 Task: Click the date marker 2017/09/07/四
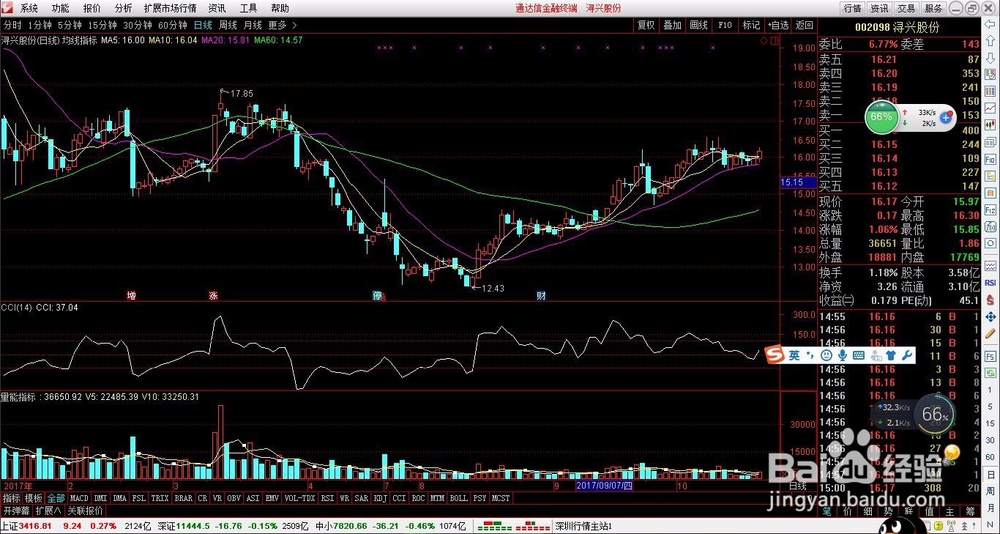point(603,486)
